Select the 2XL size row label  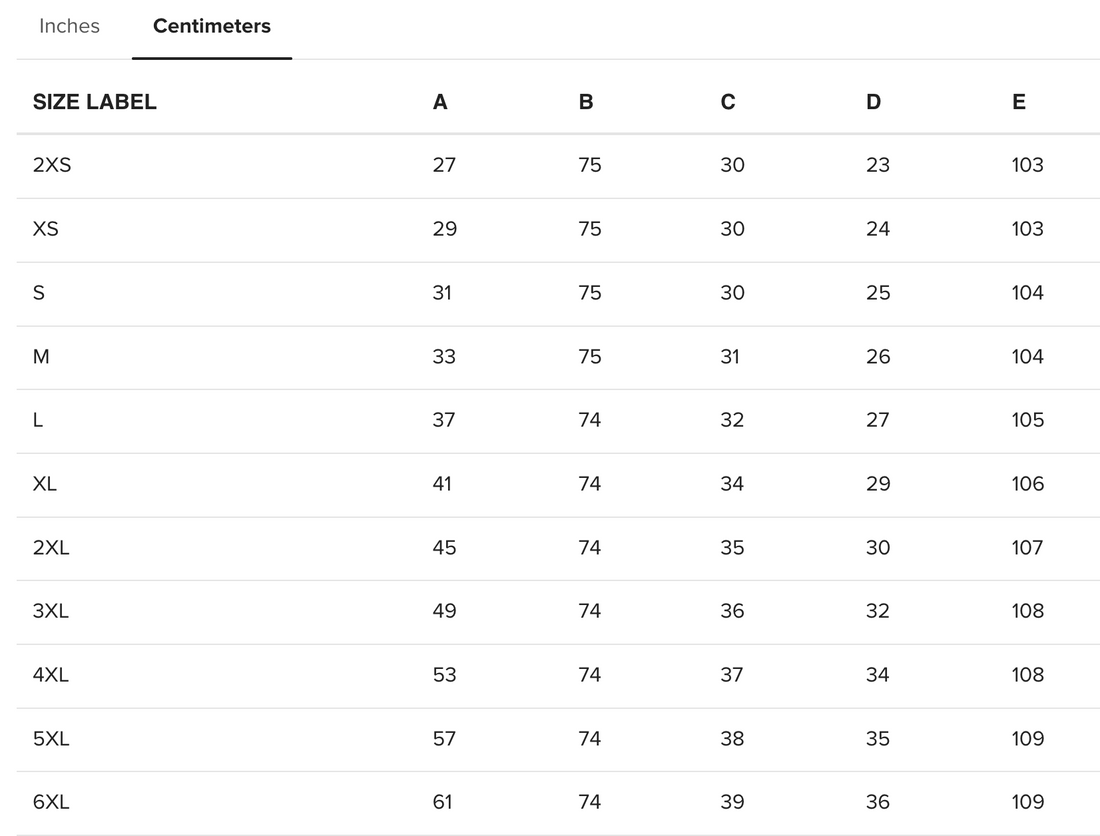[x=51, y=548]
